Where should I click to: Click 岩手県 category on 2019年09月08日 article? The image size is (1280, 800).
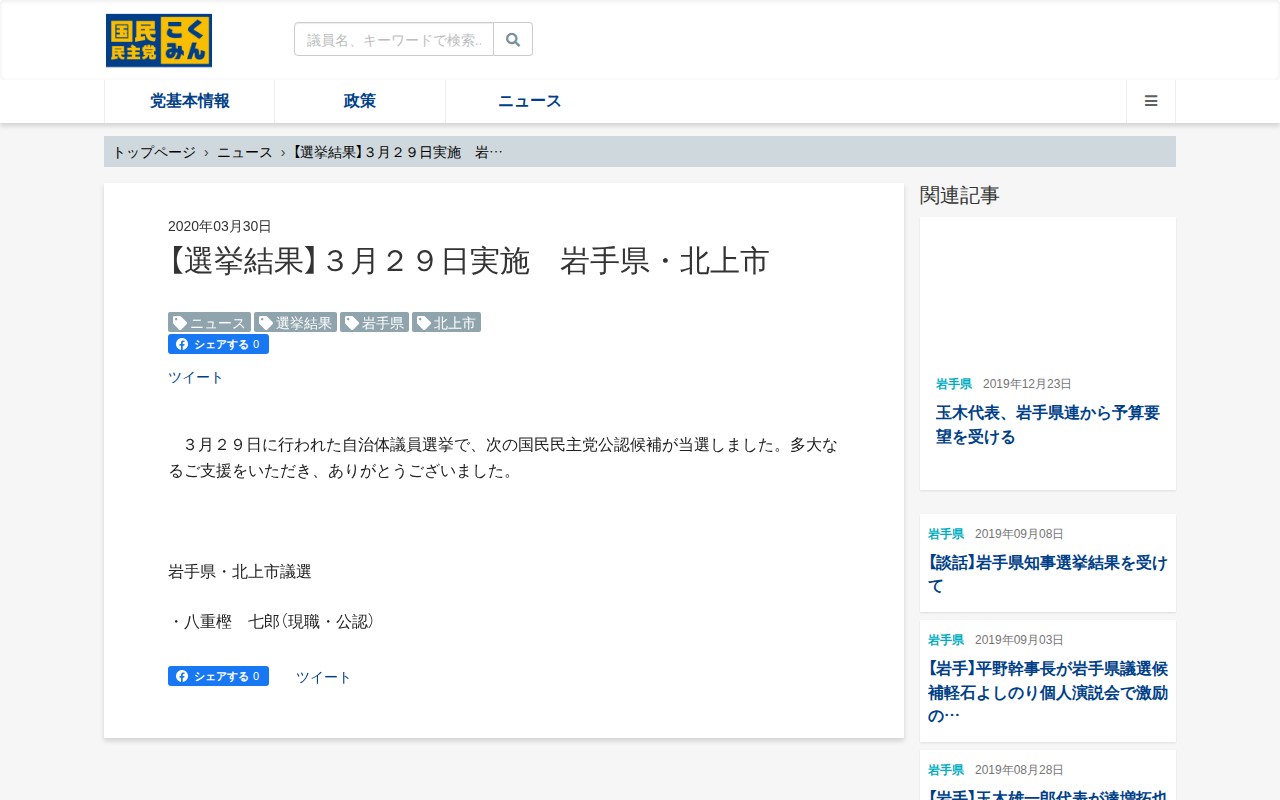tap(946, 534)
